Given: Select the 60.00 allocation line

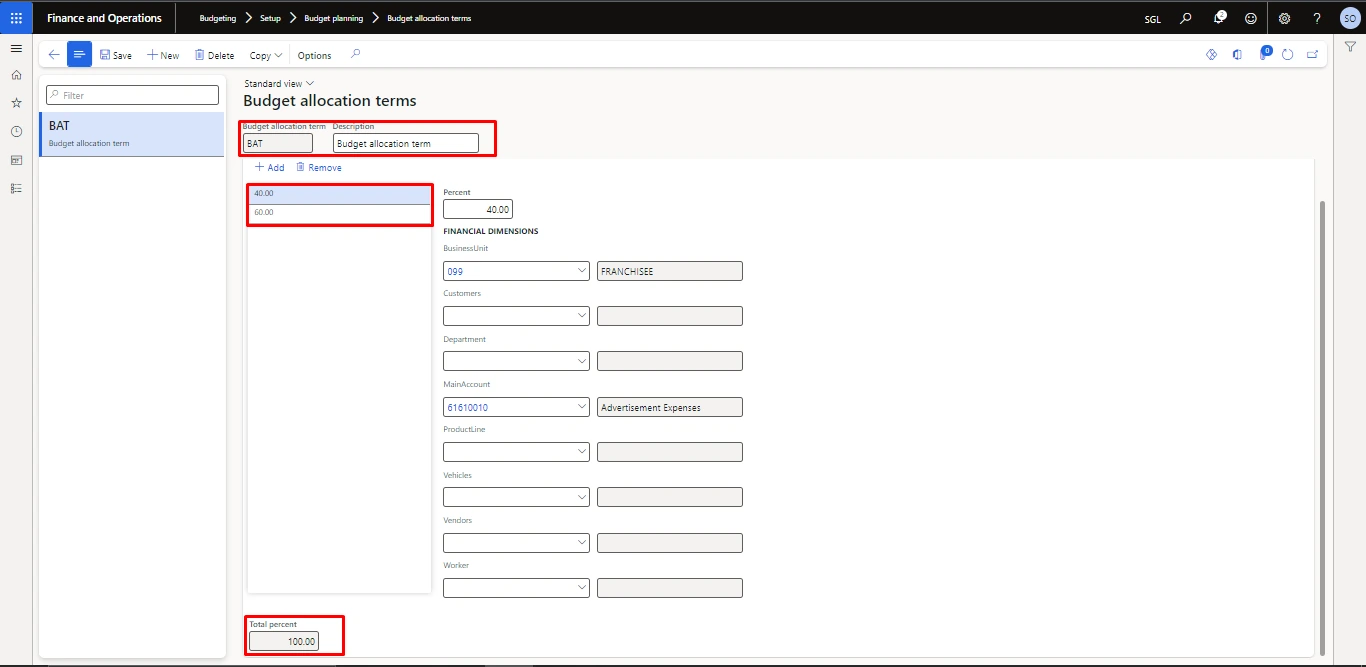Looking at the screenshot, I should point(339,213).
